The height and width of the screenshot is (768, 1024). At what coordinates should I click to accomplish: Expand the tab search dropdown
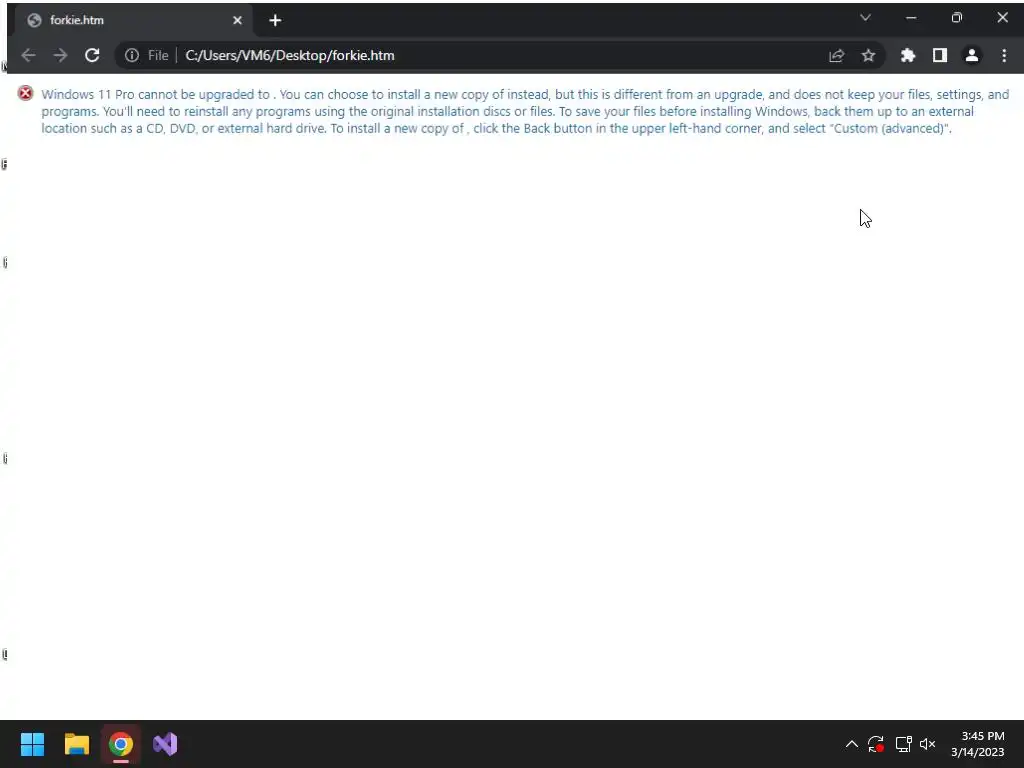(x=865, y=18)
